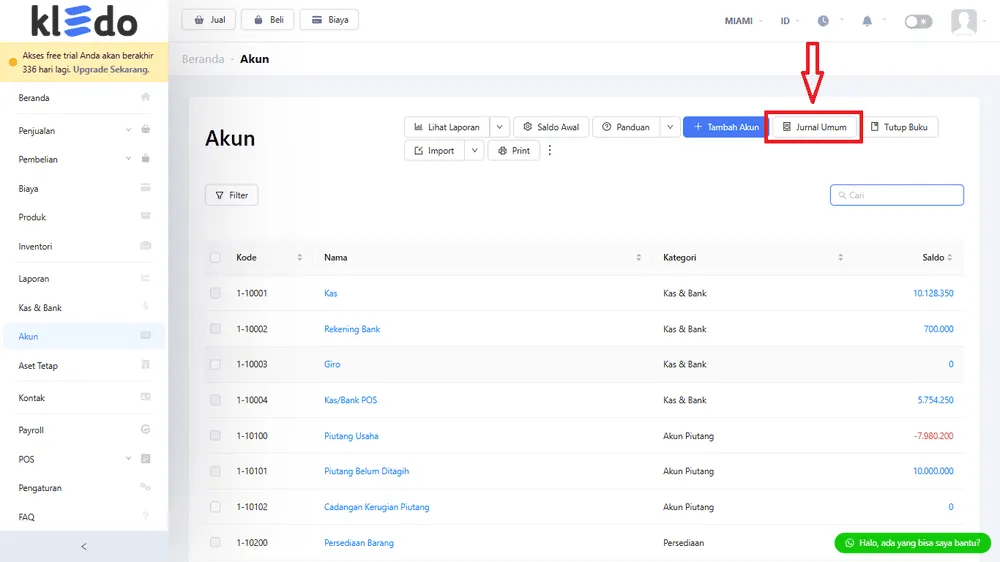
Task: Expand the Penjualan sidebar submenu
Action: tap(128, 130)
